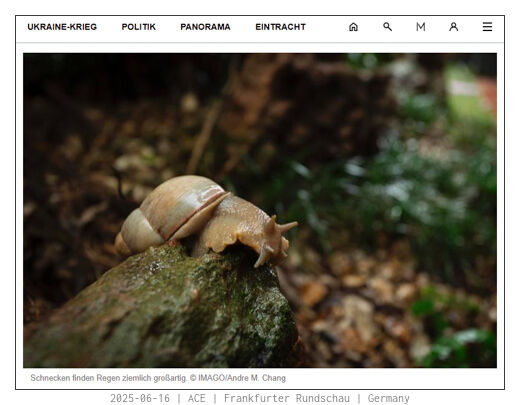Click the blurred green foliage in photo
This screenshot has height=405, width=520.
pyautogui.click(x=417, y=187)
